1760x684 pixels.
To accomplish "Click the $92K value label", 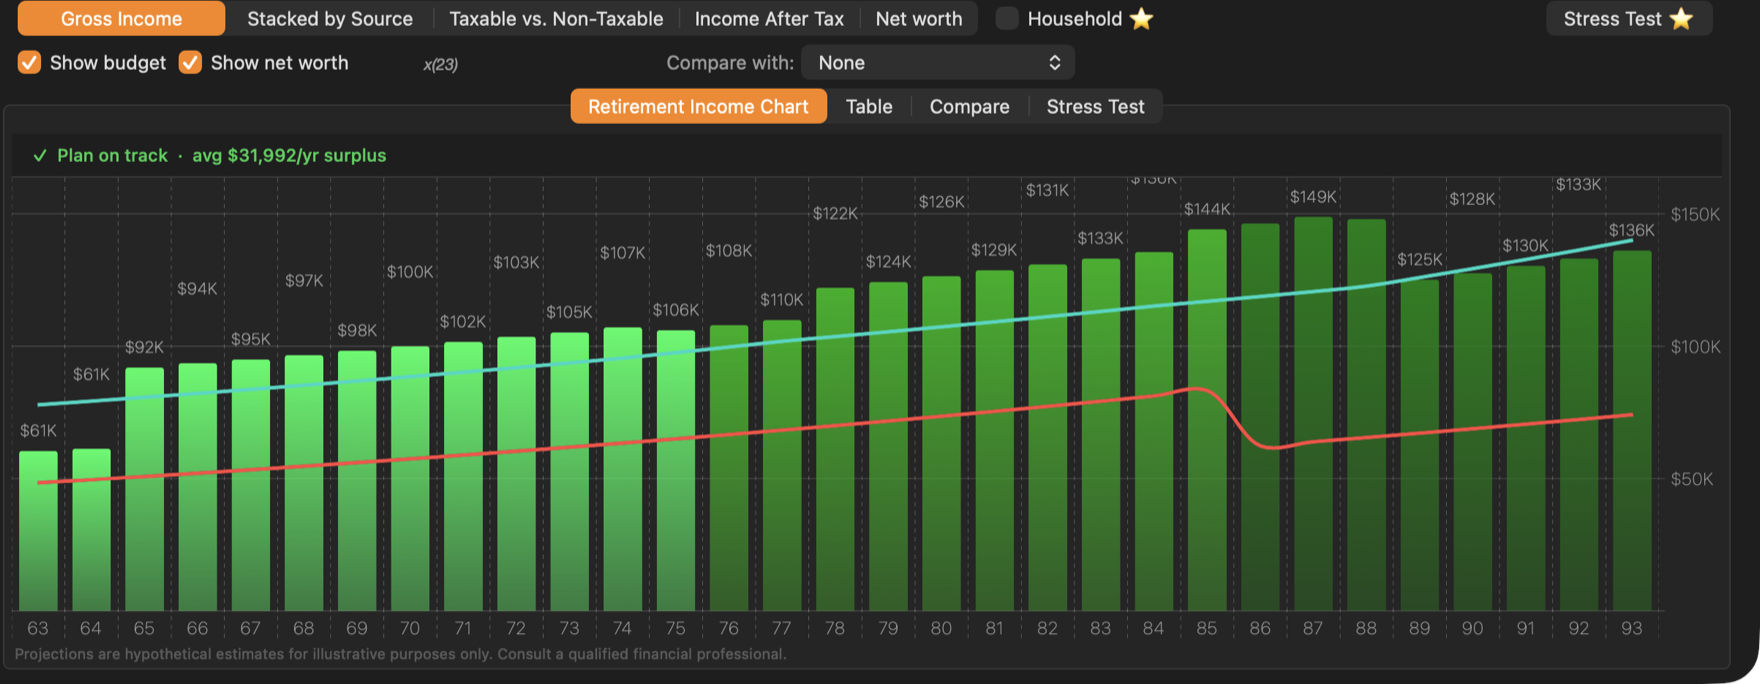I will [144, 347].
